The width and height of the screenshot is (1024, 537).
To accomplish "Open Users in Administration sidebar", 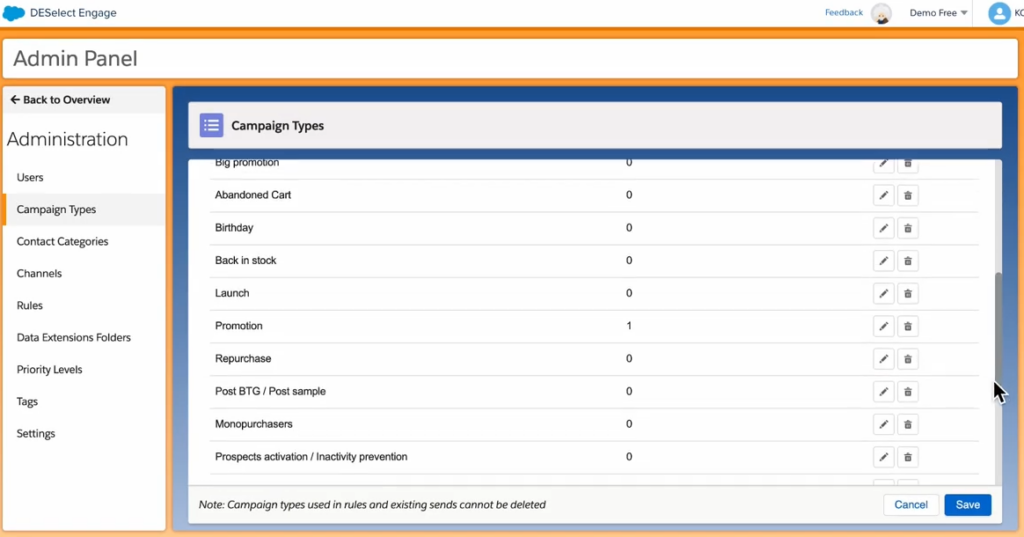I will (30, 177).
